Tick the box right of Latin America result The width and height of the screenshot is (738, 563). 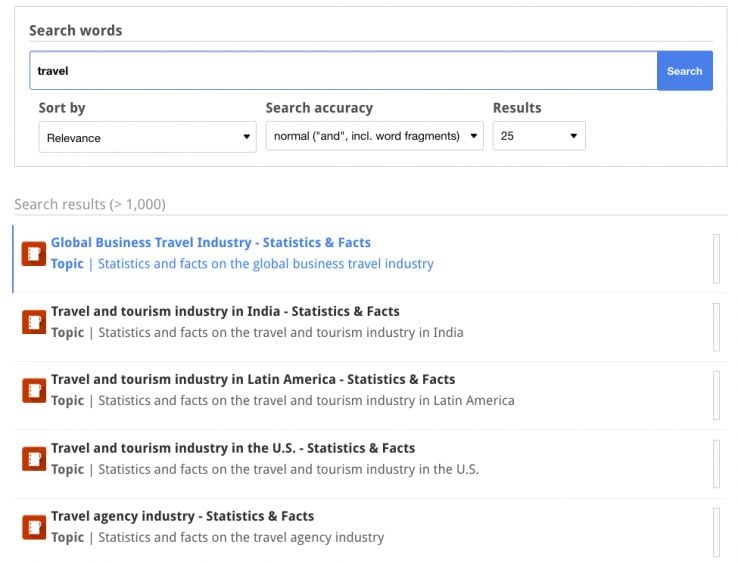click(x=716, y=395)
